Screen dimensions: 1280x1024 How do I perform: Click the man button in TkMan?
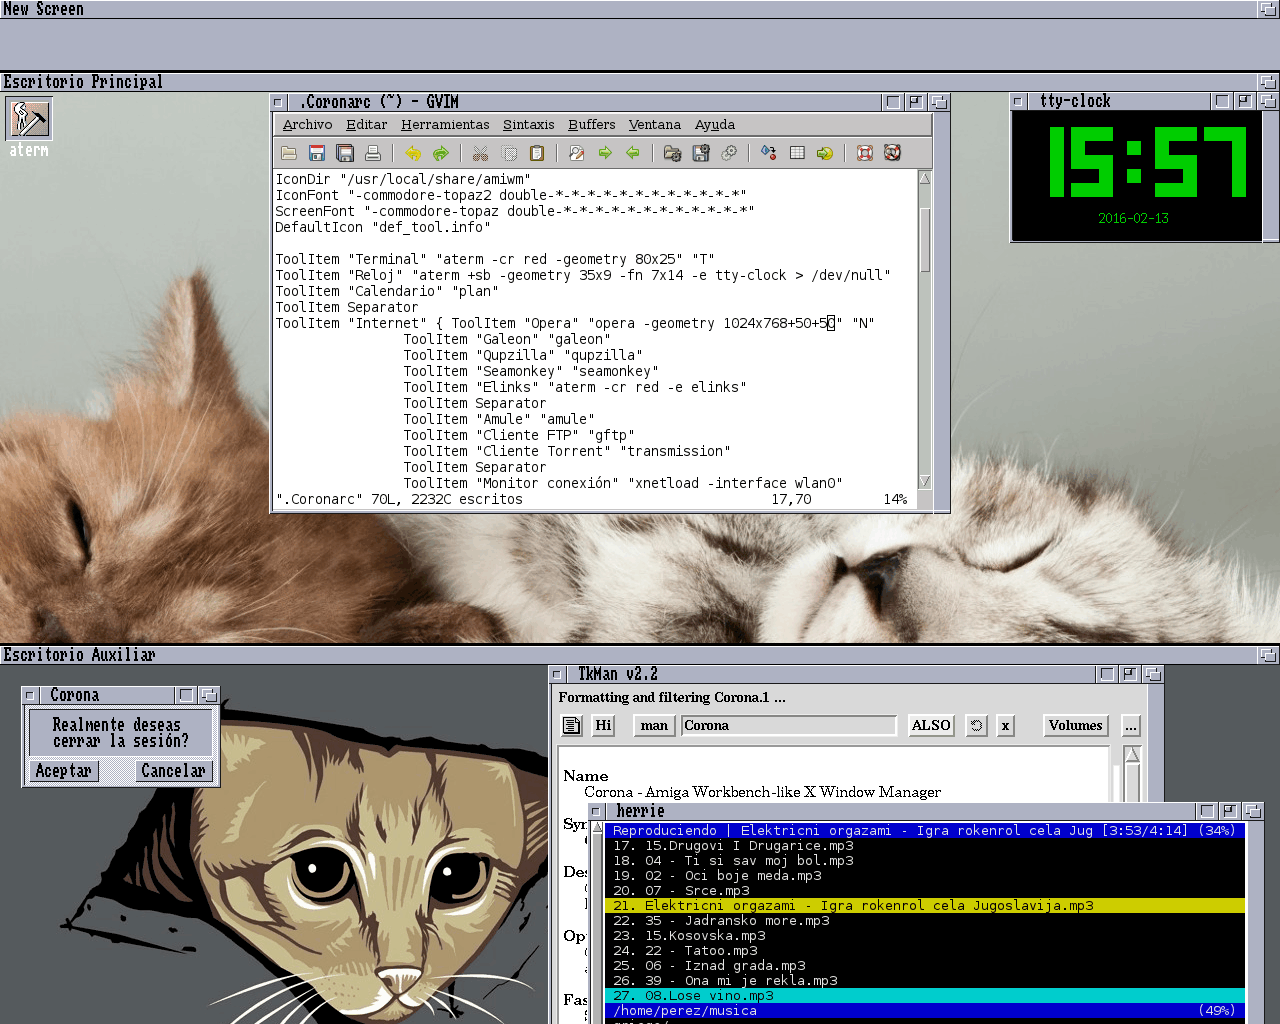click(x=654, y=726)
